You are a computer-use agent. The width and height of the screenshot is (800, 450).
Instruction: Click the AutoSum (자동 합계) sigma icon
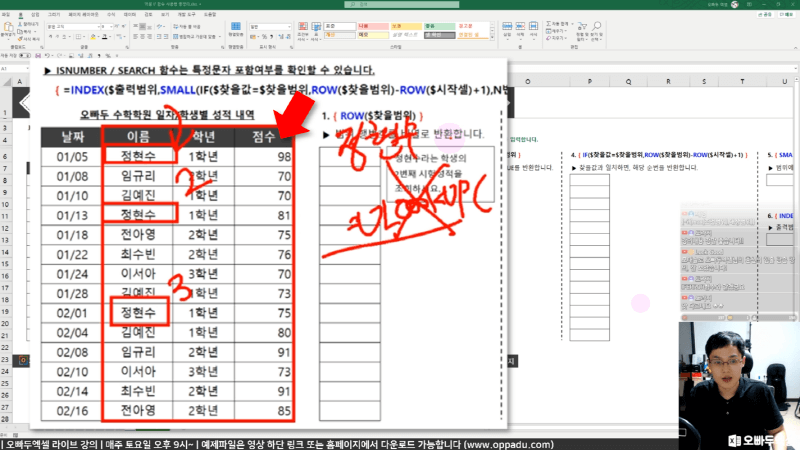coord(550,24)
